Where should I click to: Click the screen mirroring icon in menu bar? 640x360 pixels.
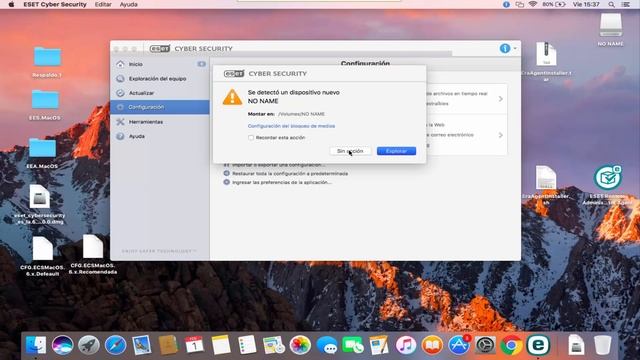pos(520,4)
